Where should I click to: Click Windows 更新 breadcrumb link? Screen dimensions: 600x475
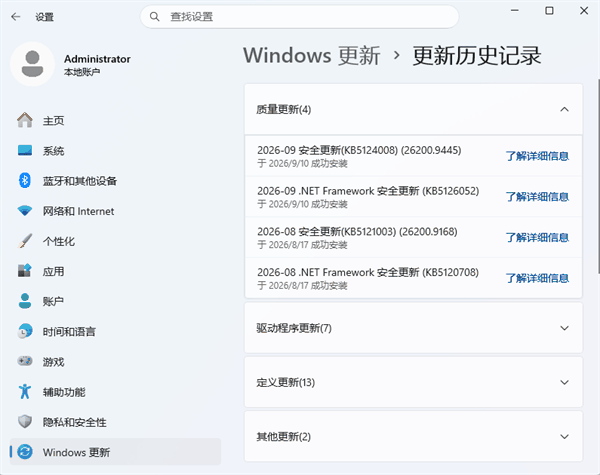tap(312, 55)
